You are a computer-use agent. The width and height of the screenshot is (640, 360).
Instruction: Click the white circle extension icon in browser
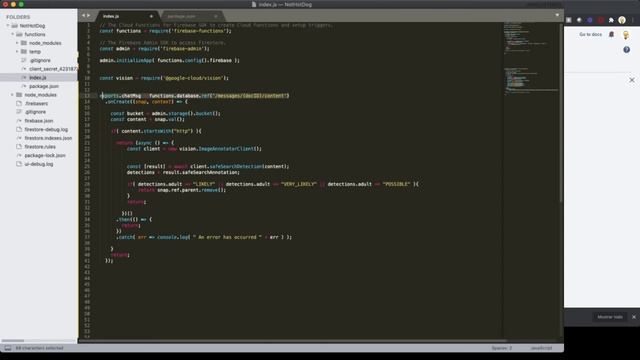click(x=579, y=20)
